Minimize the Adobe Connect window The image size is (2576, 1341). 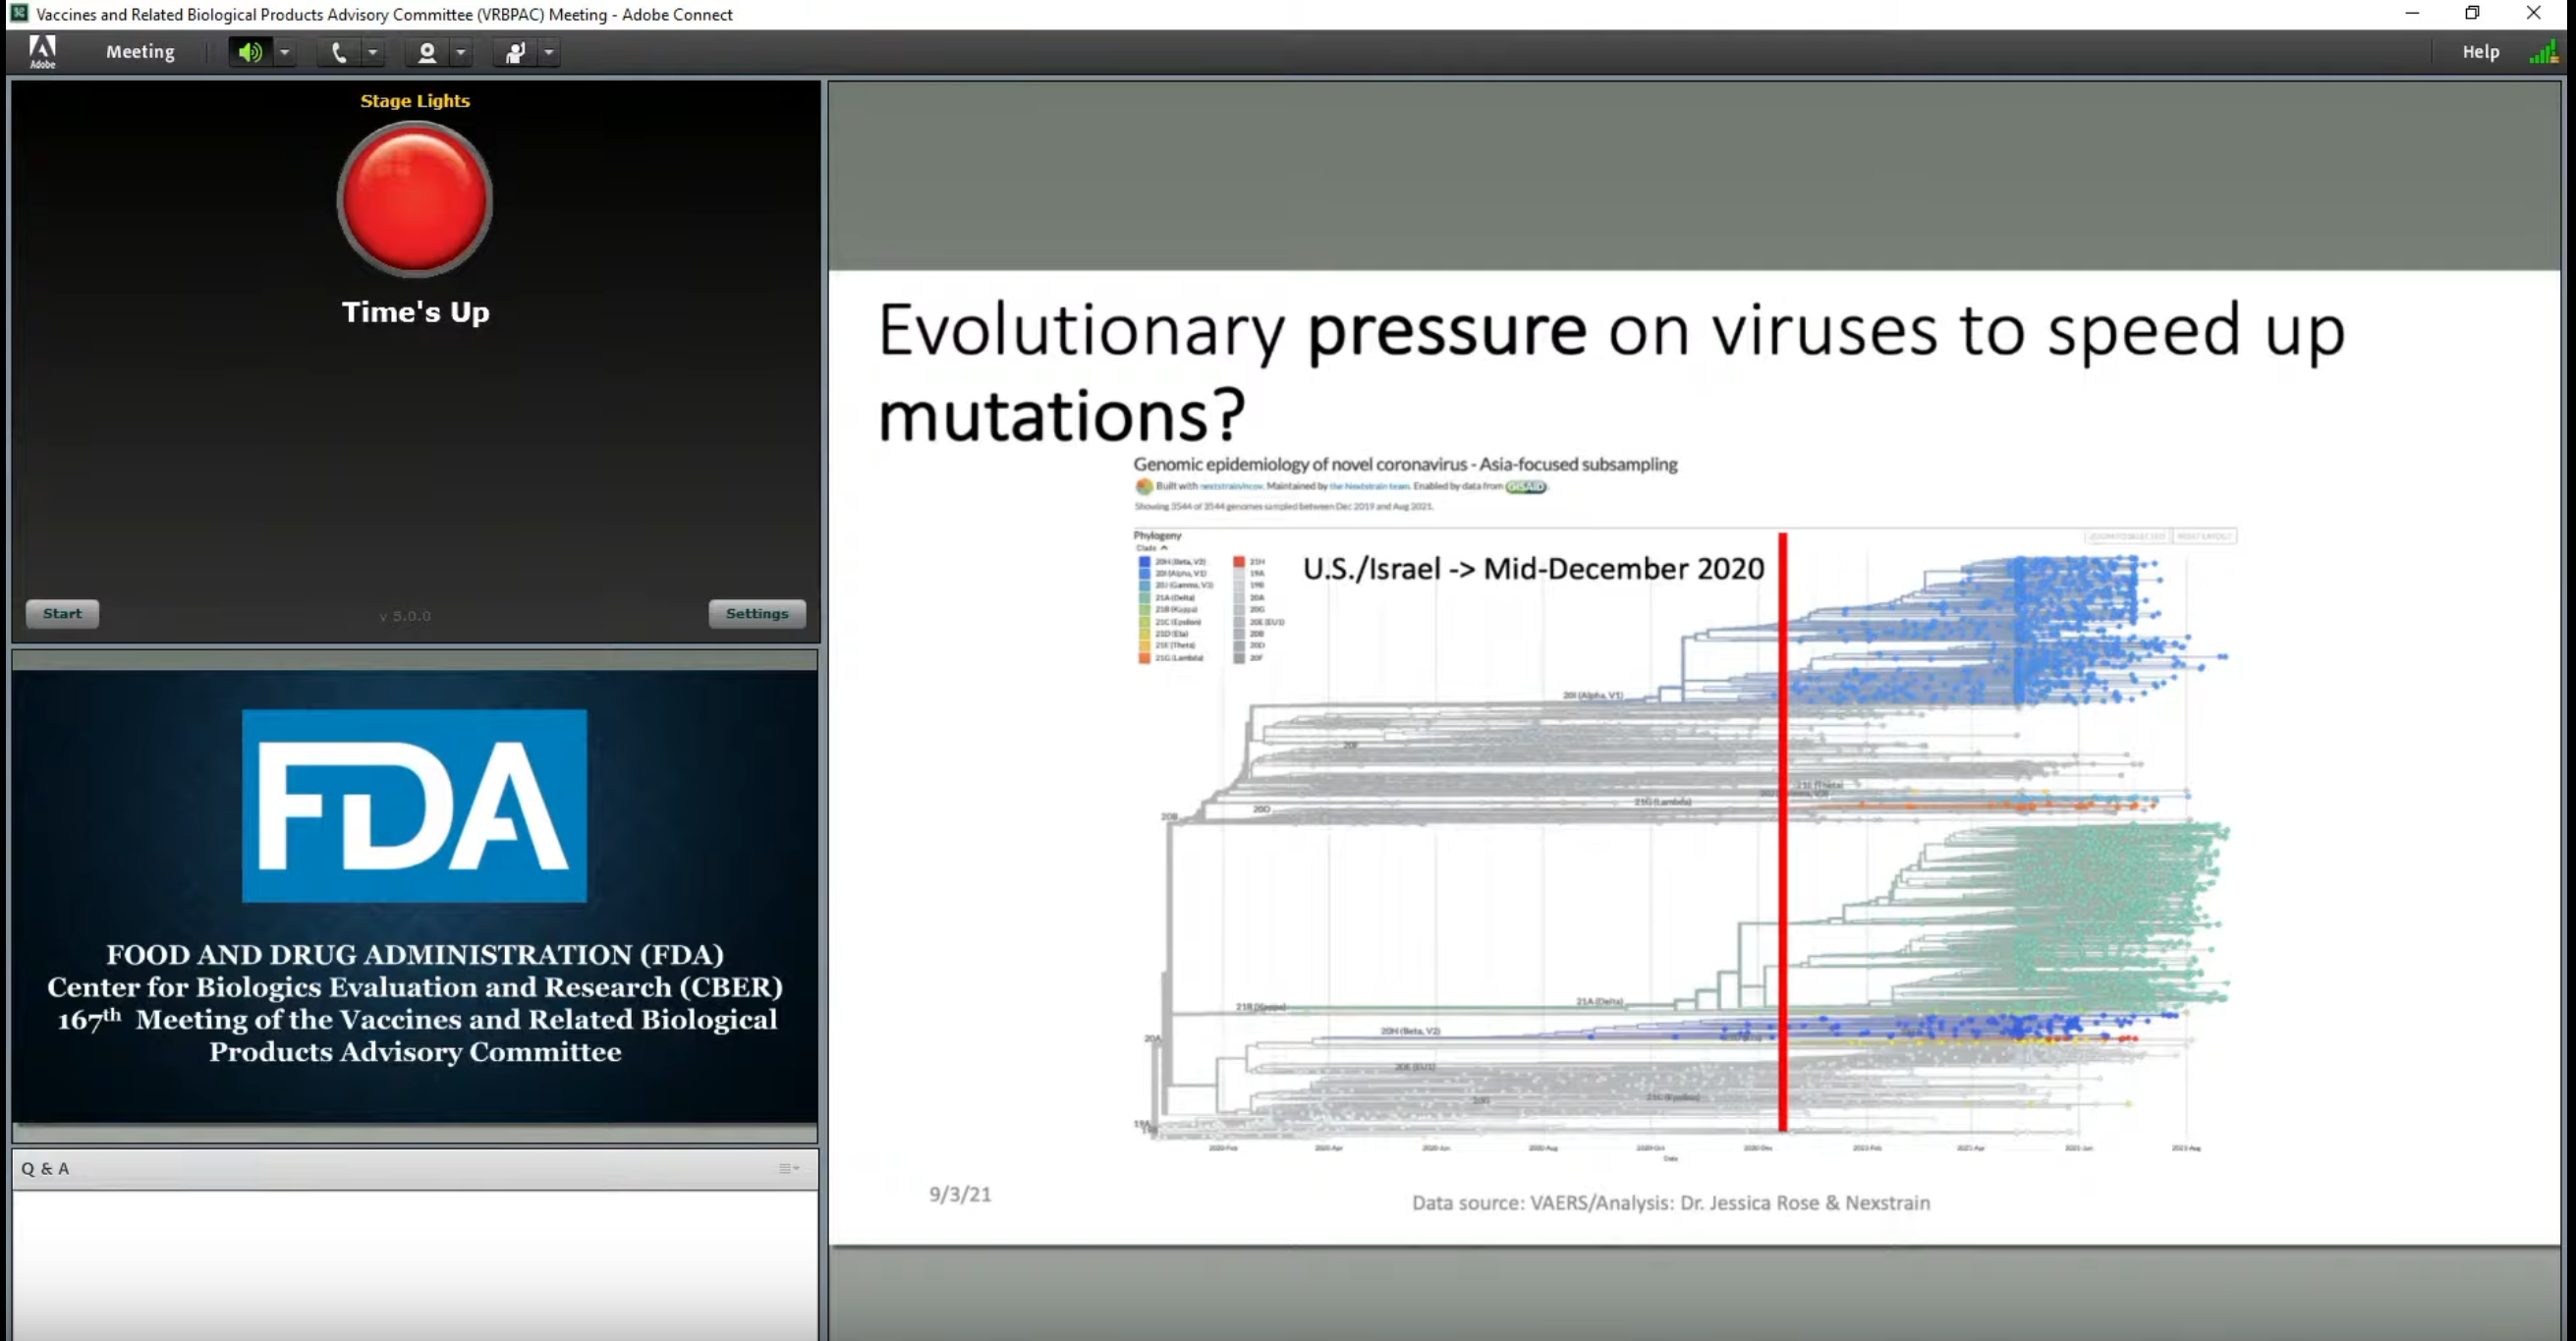pos(2412,13)
